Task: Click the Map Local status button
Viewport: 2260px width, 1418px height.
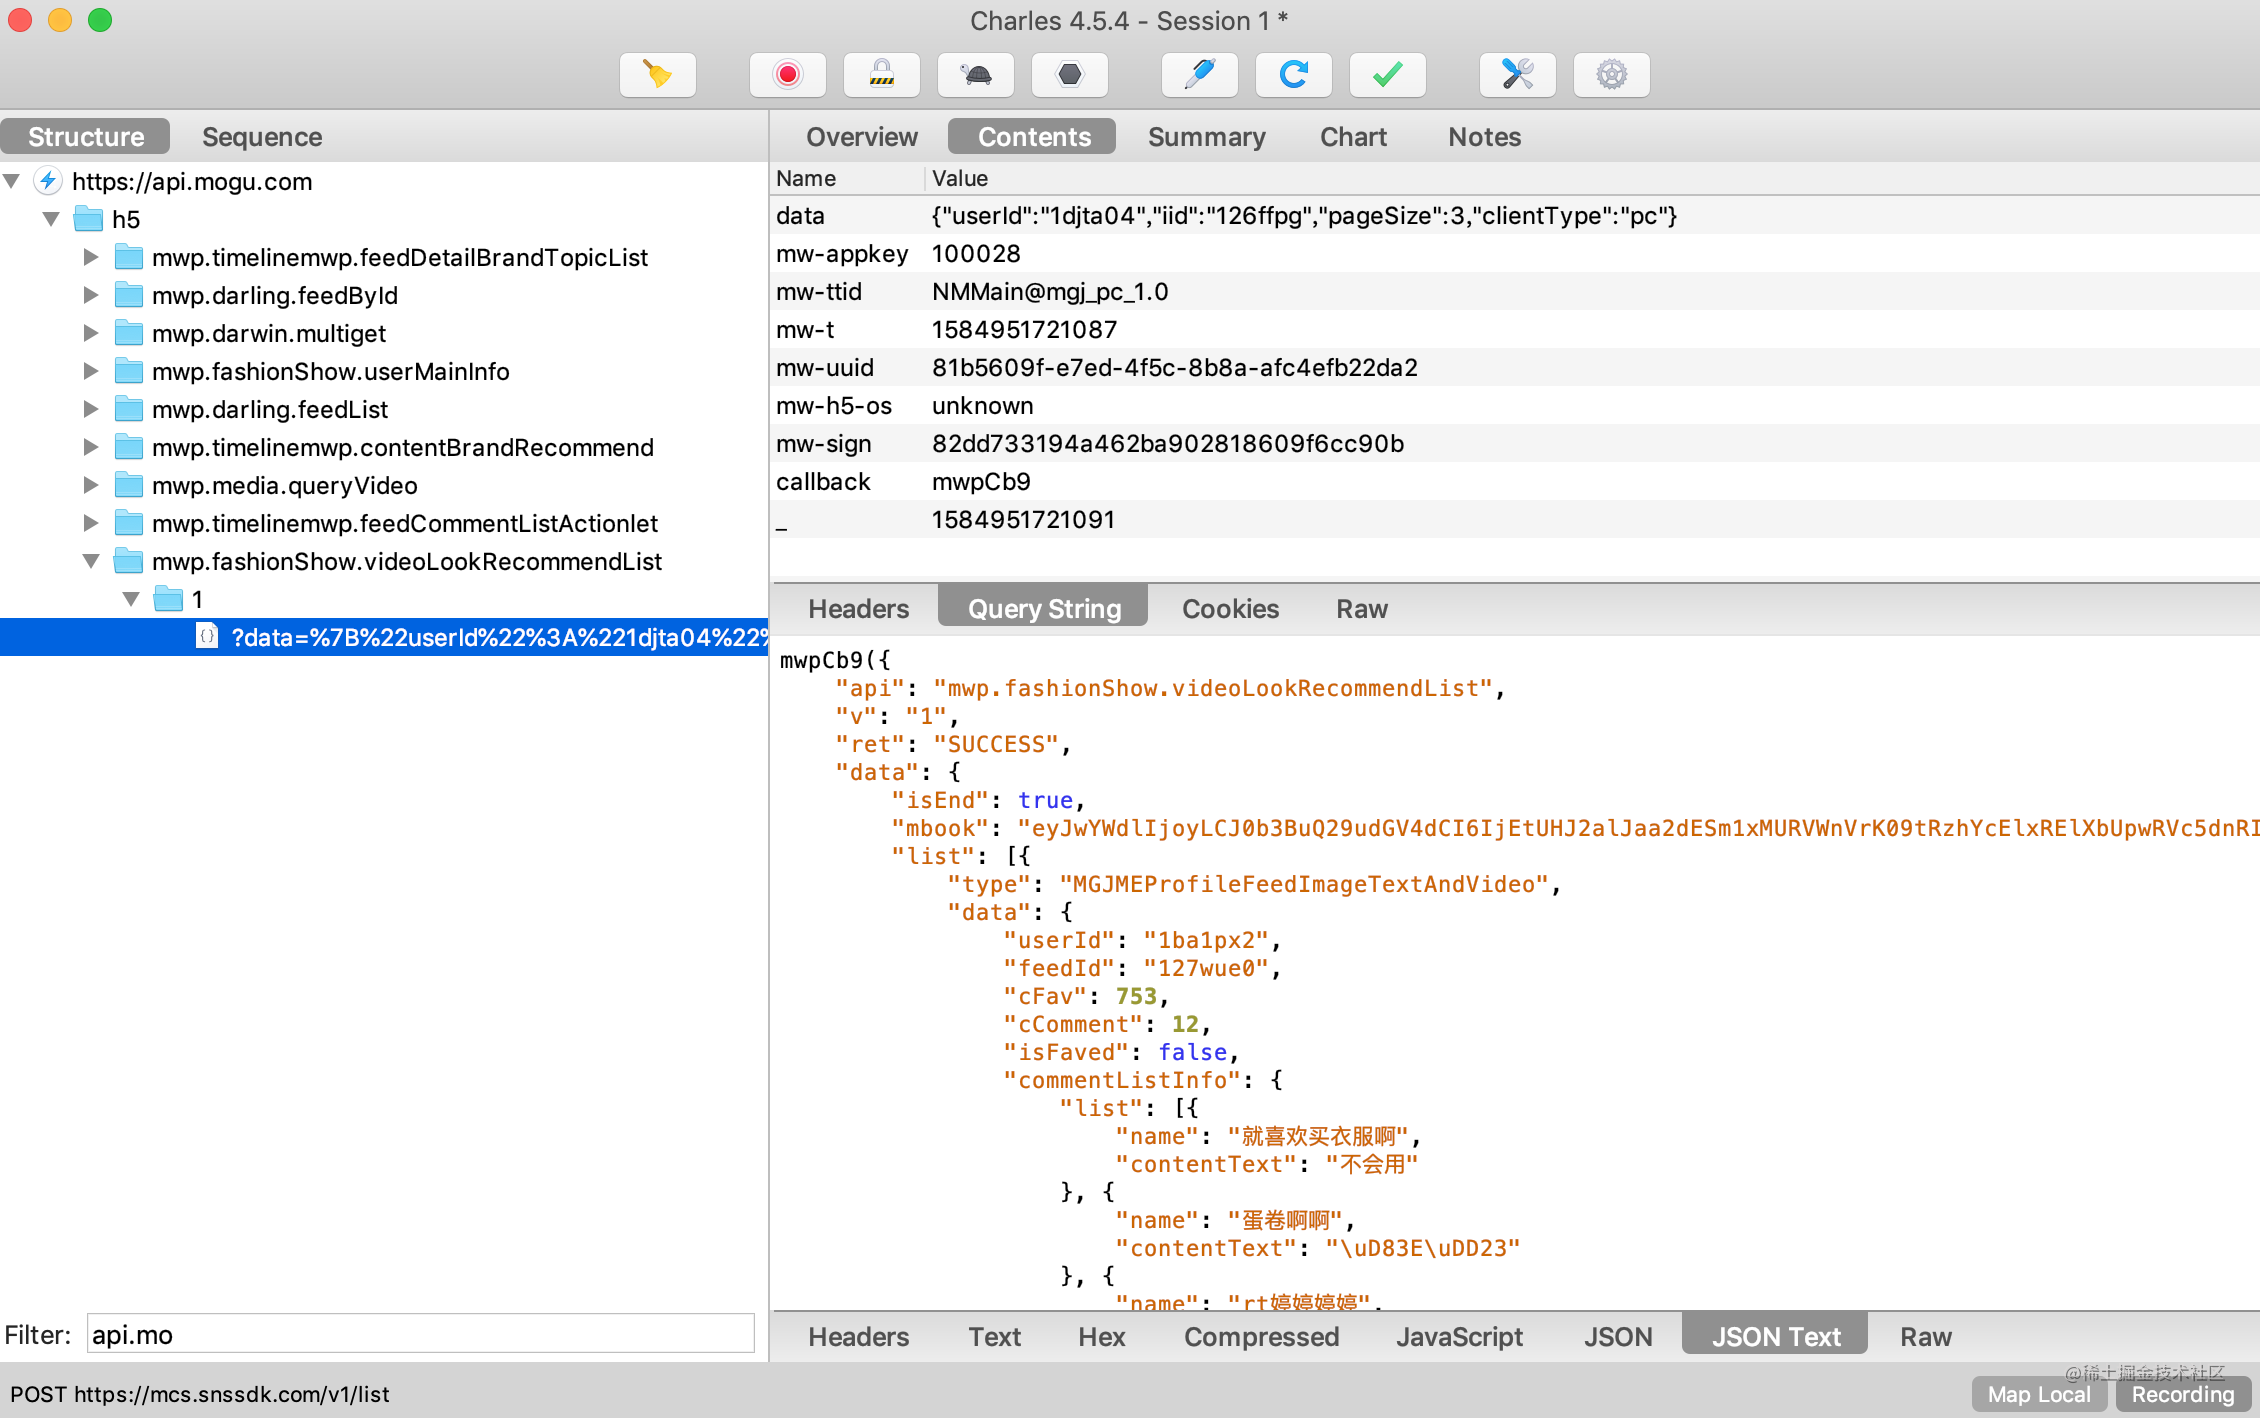Action: pyautogui.click(x=2039, y=1394)
